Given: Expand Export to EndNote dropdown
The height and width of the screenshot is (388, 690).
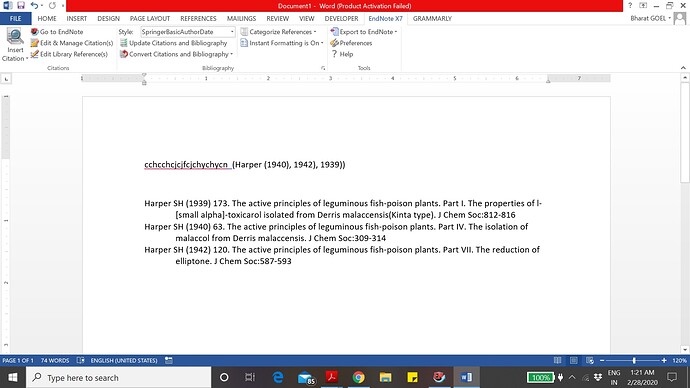Looking at the screenshot, I should tap(364, 32).
